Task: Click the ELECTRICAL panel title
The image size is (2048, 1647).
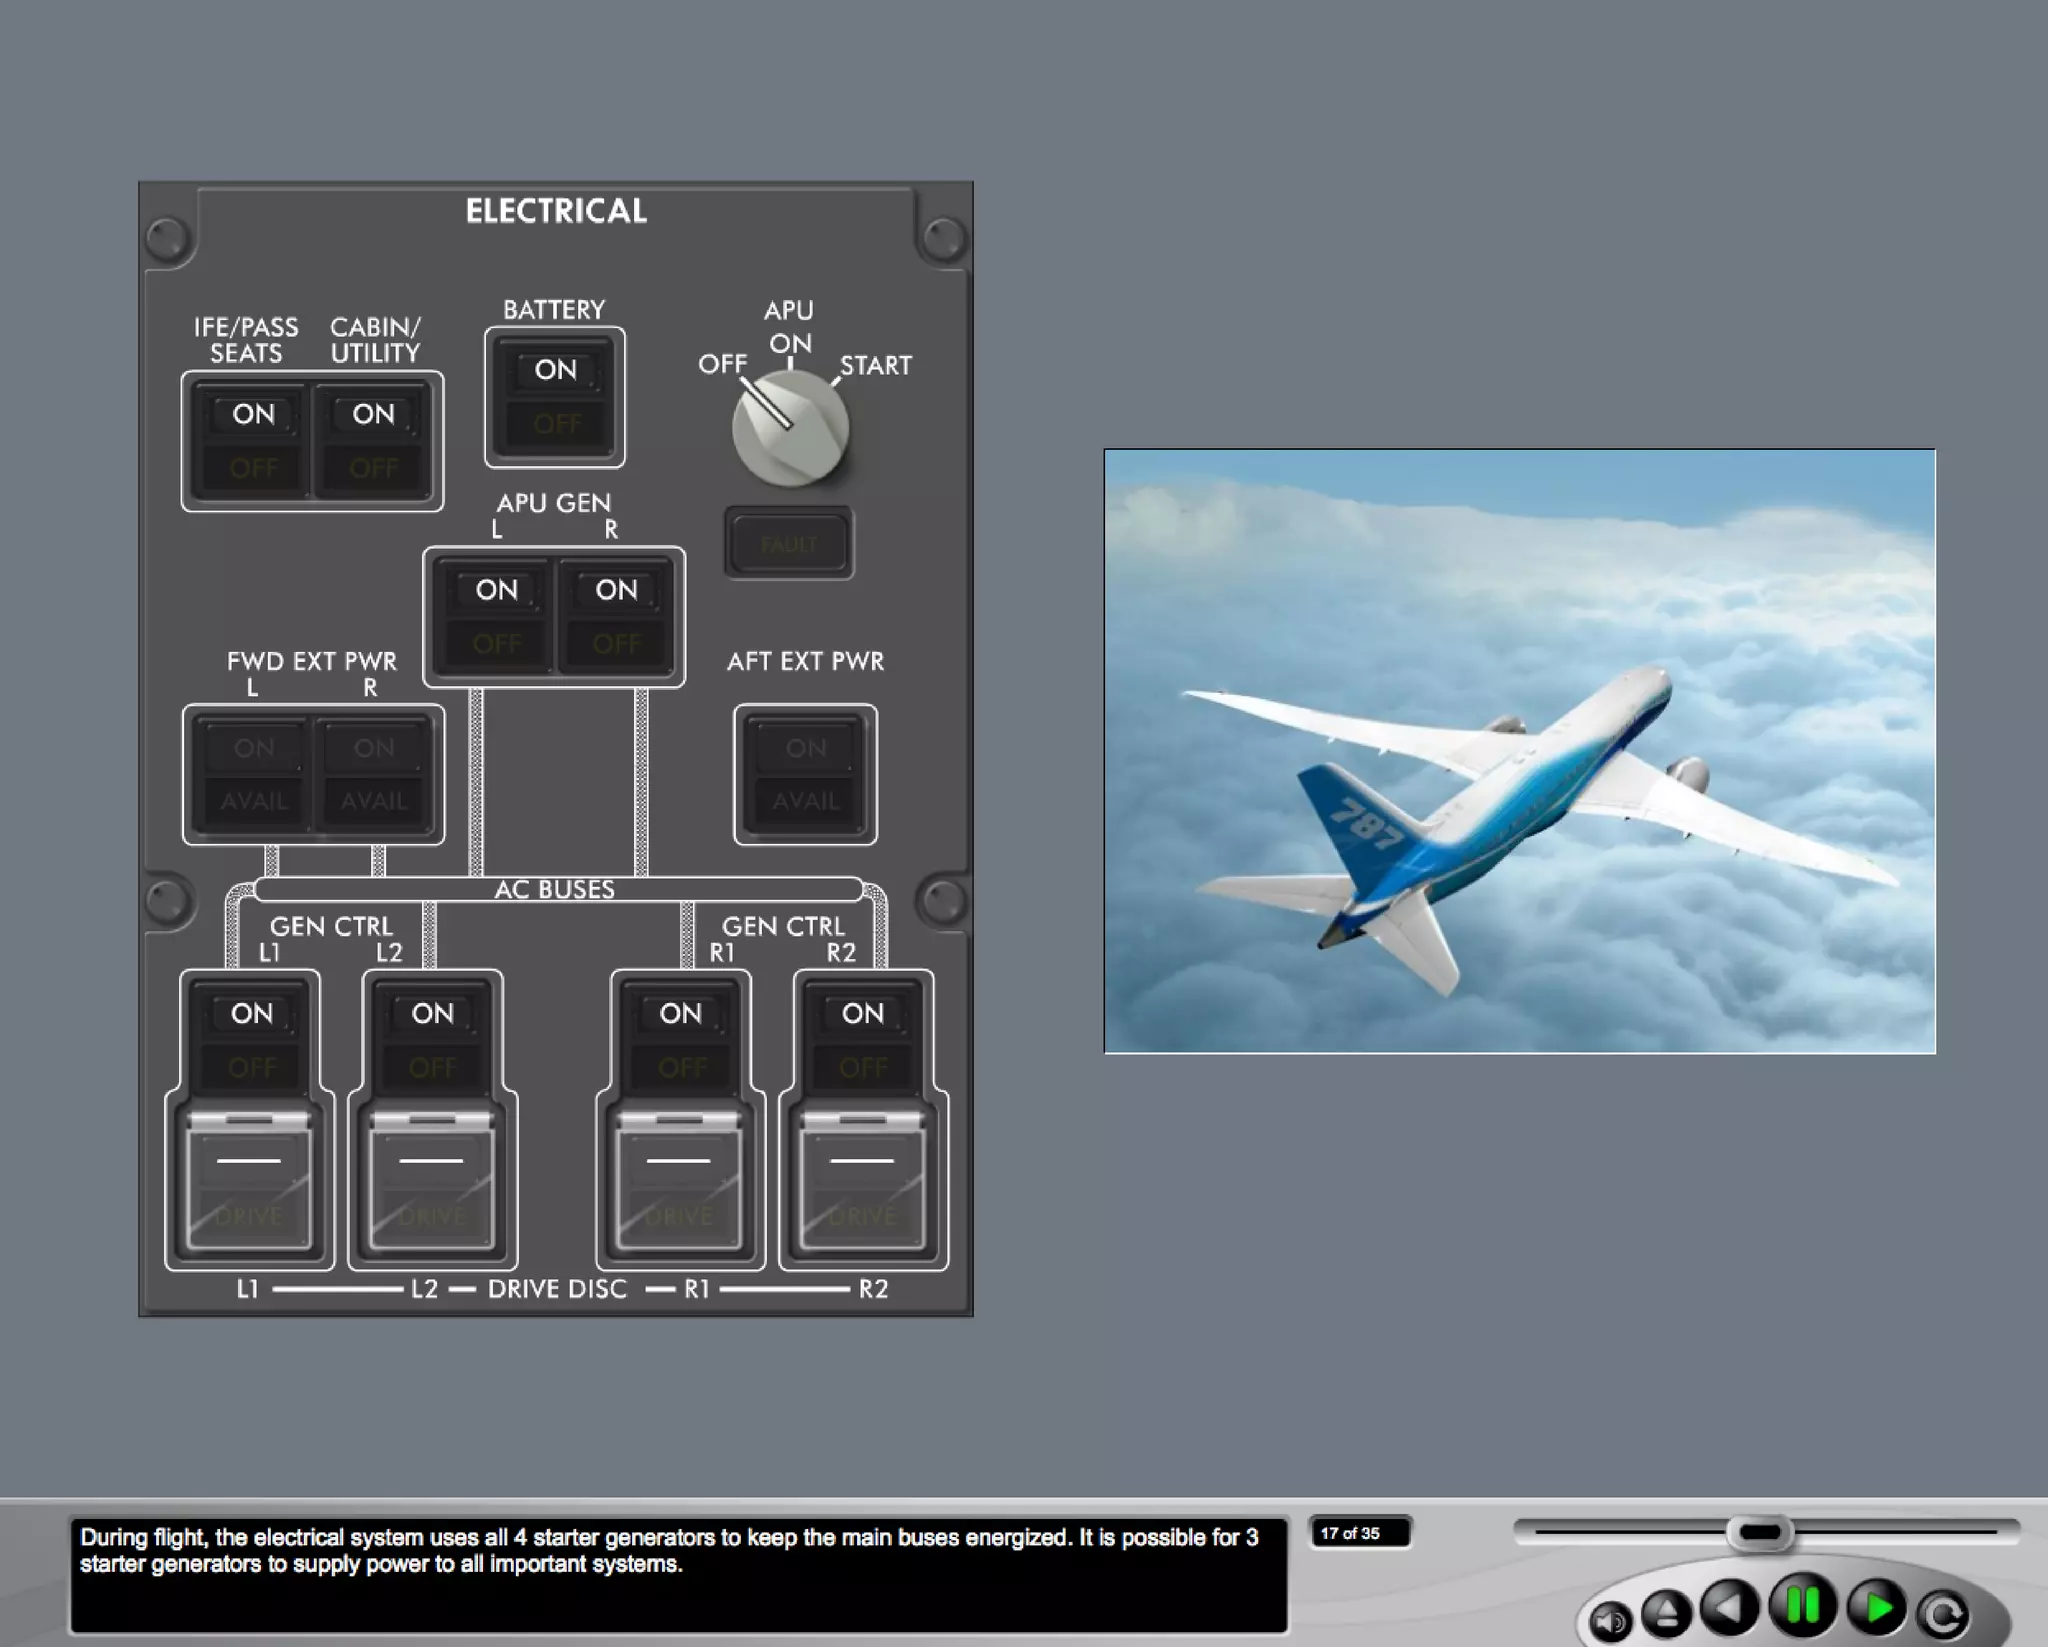Action: point(556,211)
